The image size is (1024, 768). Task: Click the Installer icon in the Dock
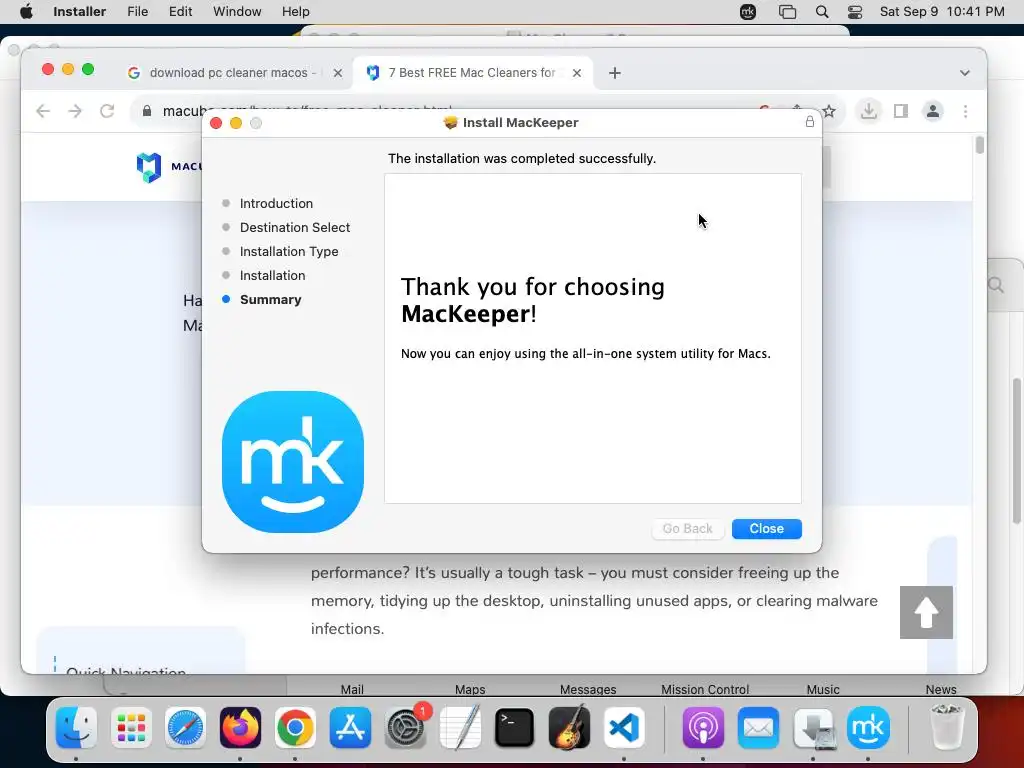pos(814,728)
